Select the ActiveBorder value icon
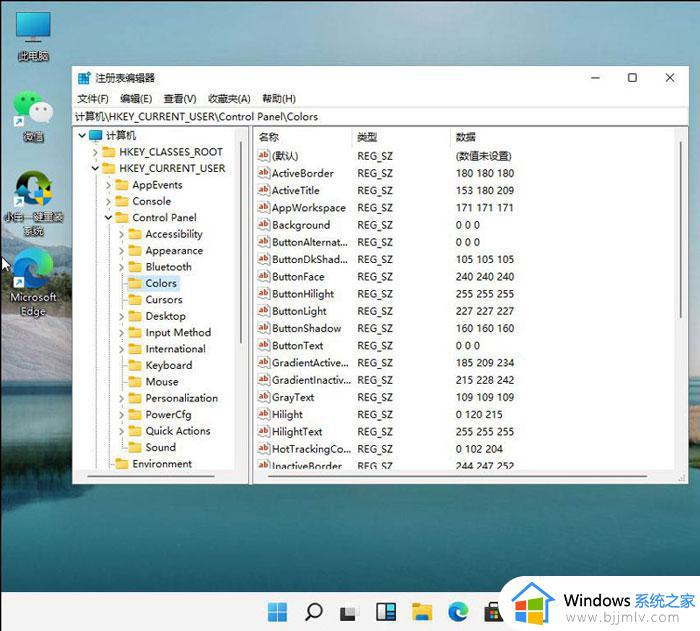This screenshot has height=631, width=700. (x=263, y=173)
